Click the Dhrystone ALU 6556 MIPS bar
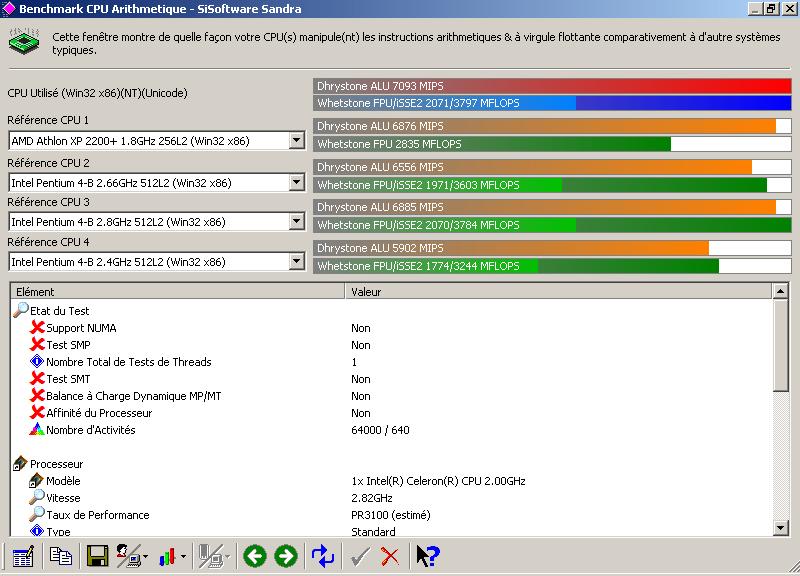 (x=552, y=167)
